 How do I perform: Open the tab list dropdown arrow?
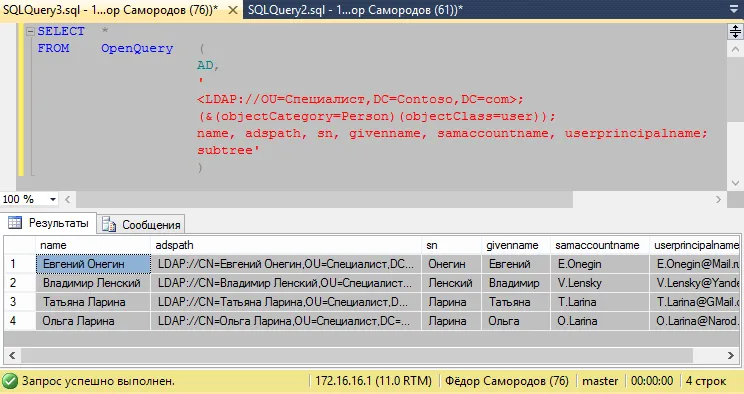pyautogui.click(x=734, y=9)
